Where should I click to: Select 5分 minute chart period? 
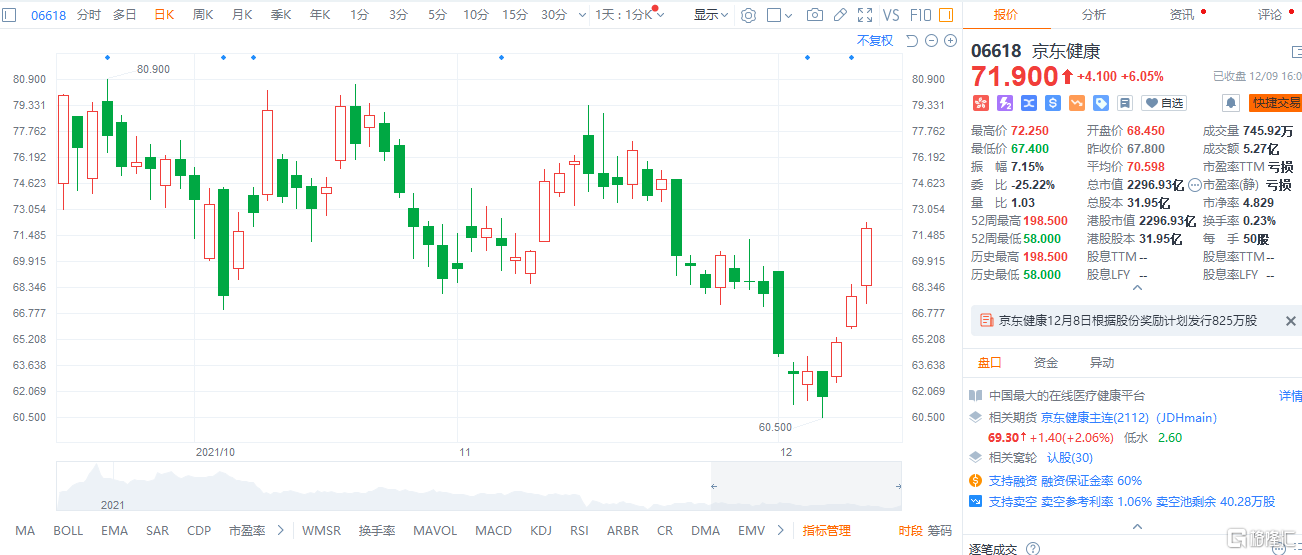[437, 15]
